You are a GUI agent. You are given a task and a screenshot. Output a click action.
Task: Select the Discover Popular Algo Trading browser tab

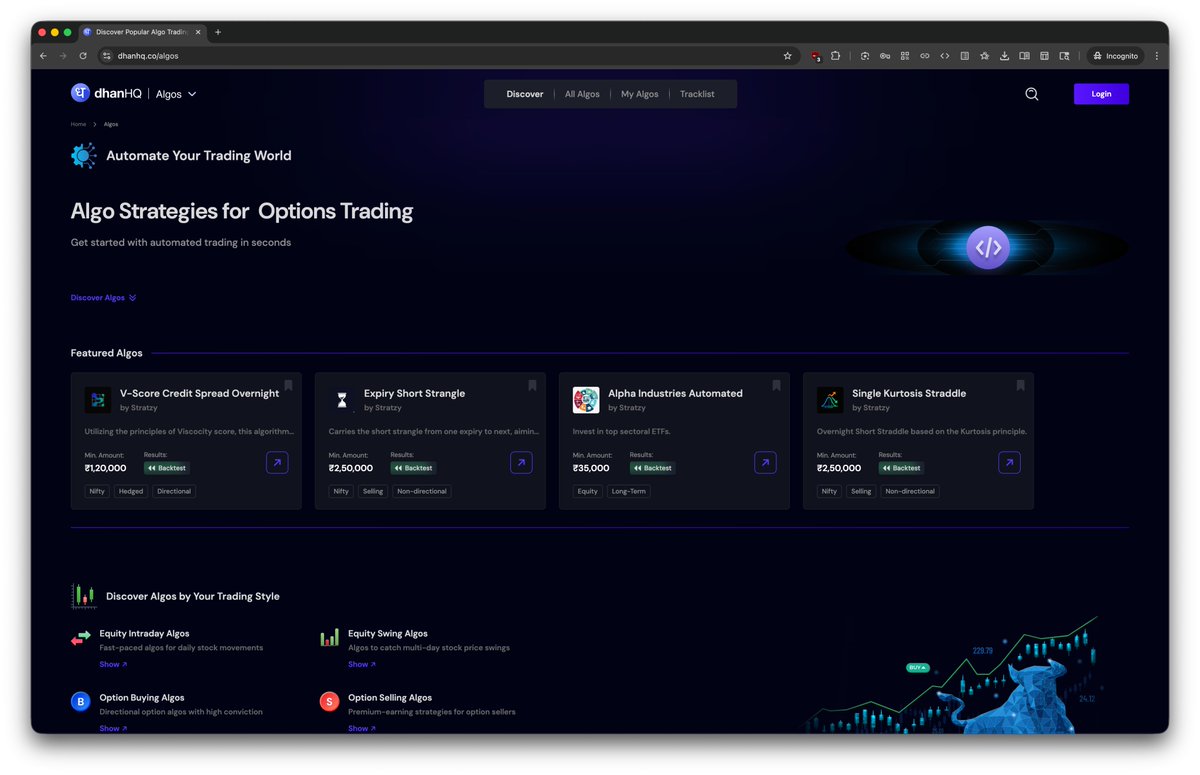pyautogui.click(x=141, y=32)
